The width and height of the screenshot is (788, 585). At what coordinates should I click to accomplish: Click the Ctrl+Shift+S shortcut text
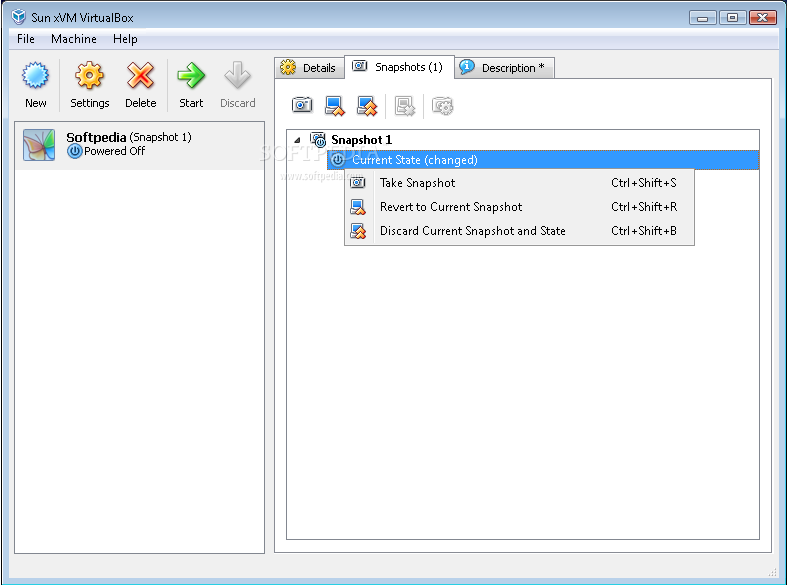click(644, 182)
